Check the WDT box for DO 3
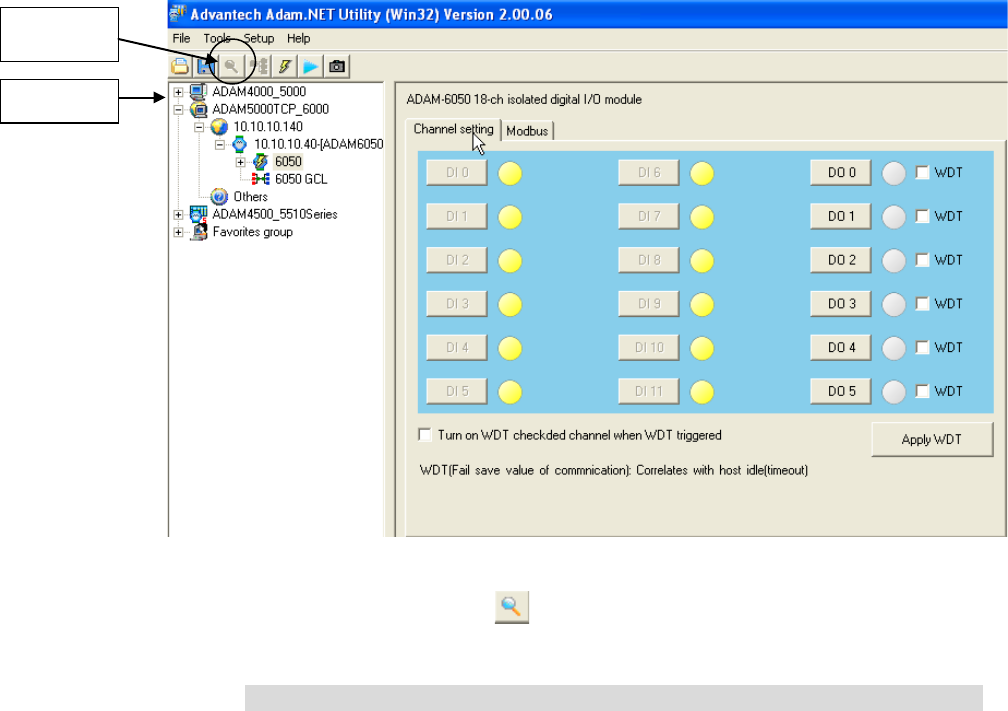Screen dimensions: 1008x711 click(922, 303)
